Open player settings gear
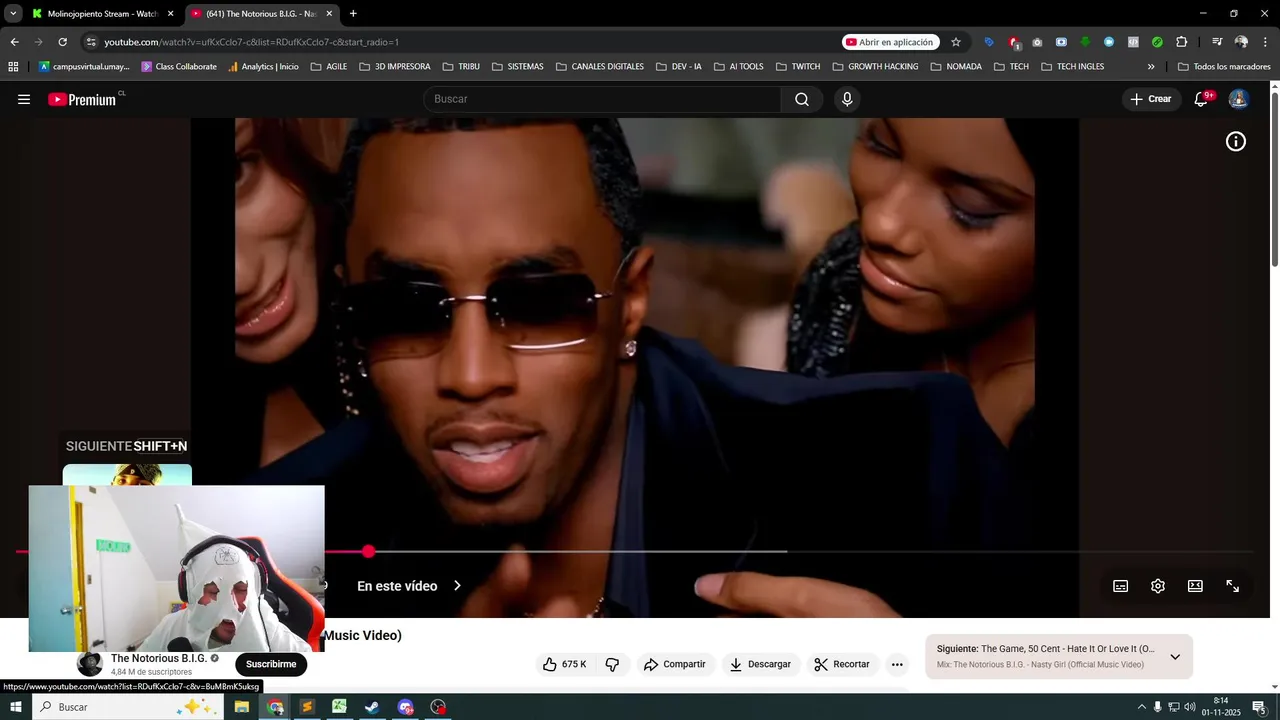 tap(1158, 586)
